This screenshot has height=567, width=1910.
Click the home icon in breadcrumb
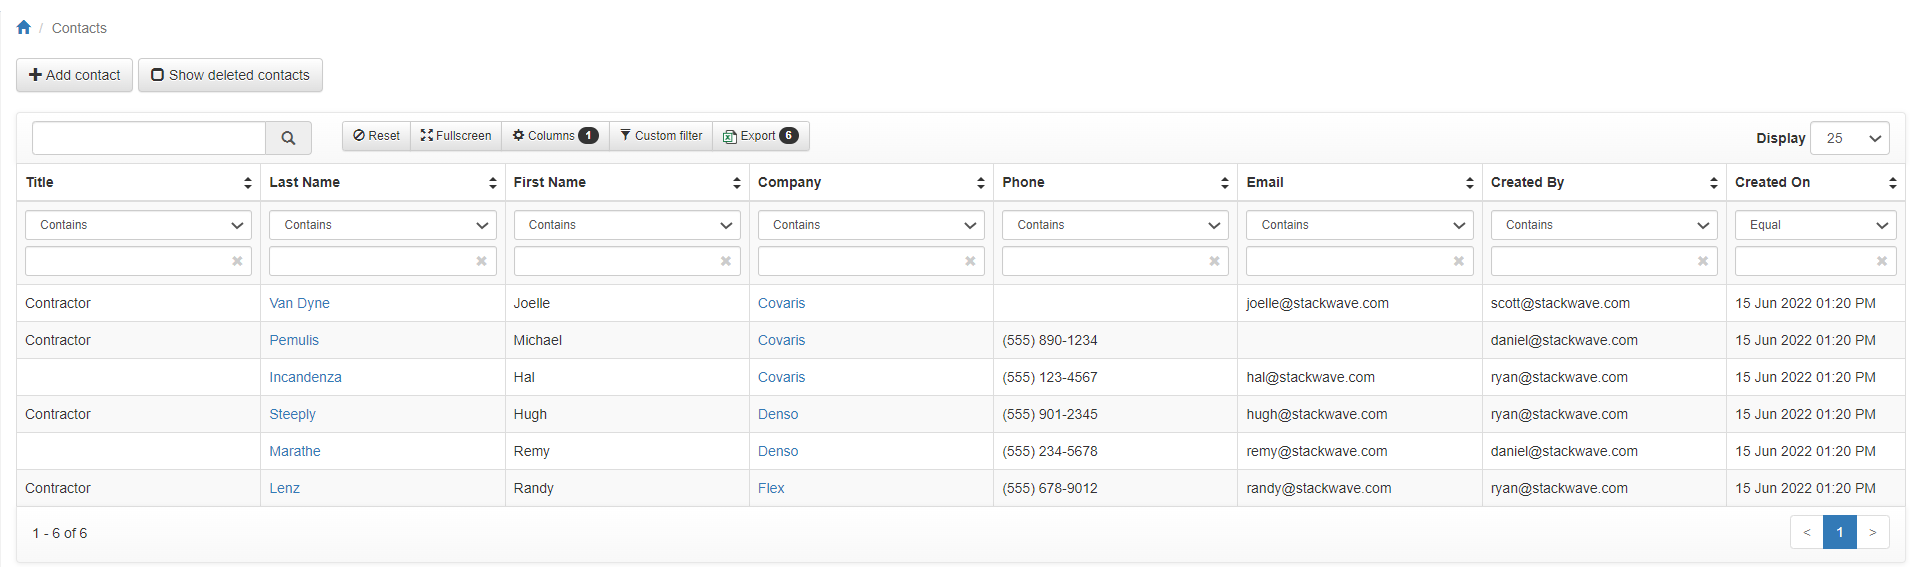[x=24, y=28]
